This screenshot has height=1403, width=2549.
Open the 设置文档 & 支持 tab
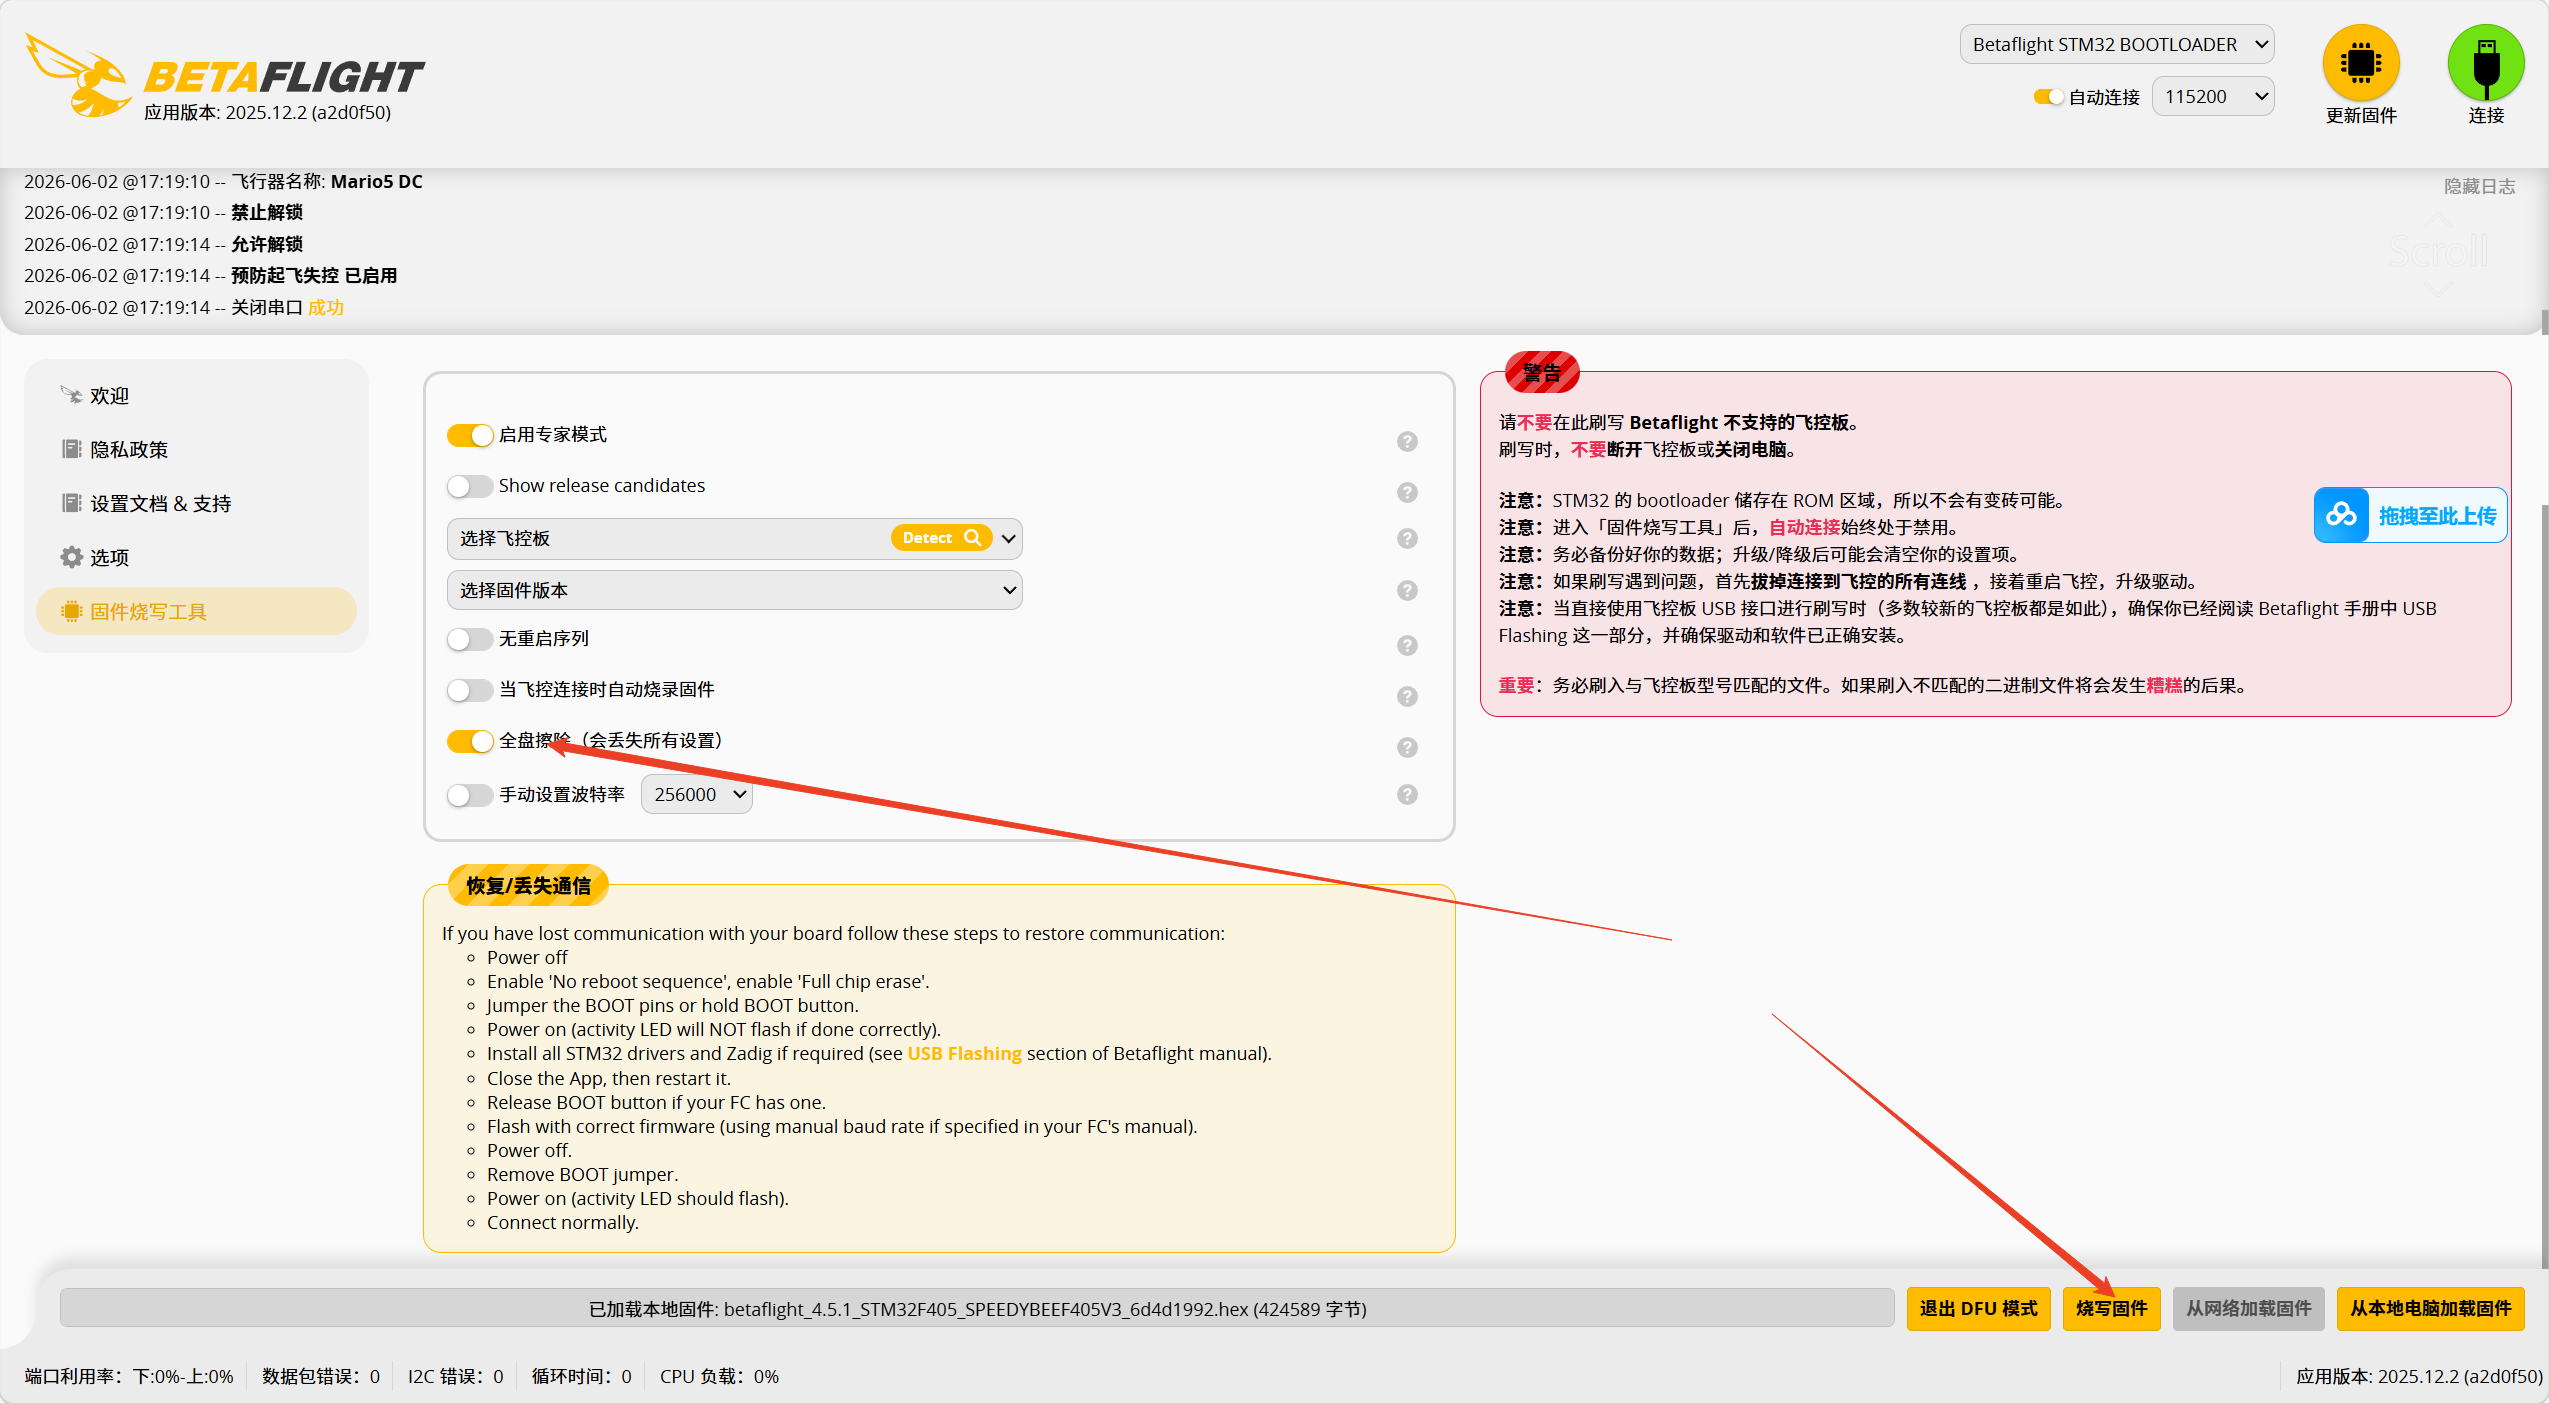click(196, 503)
